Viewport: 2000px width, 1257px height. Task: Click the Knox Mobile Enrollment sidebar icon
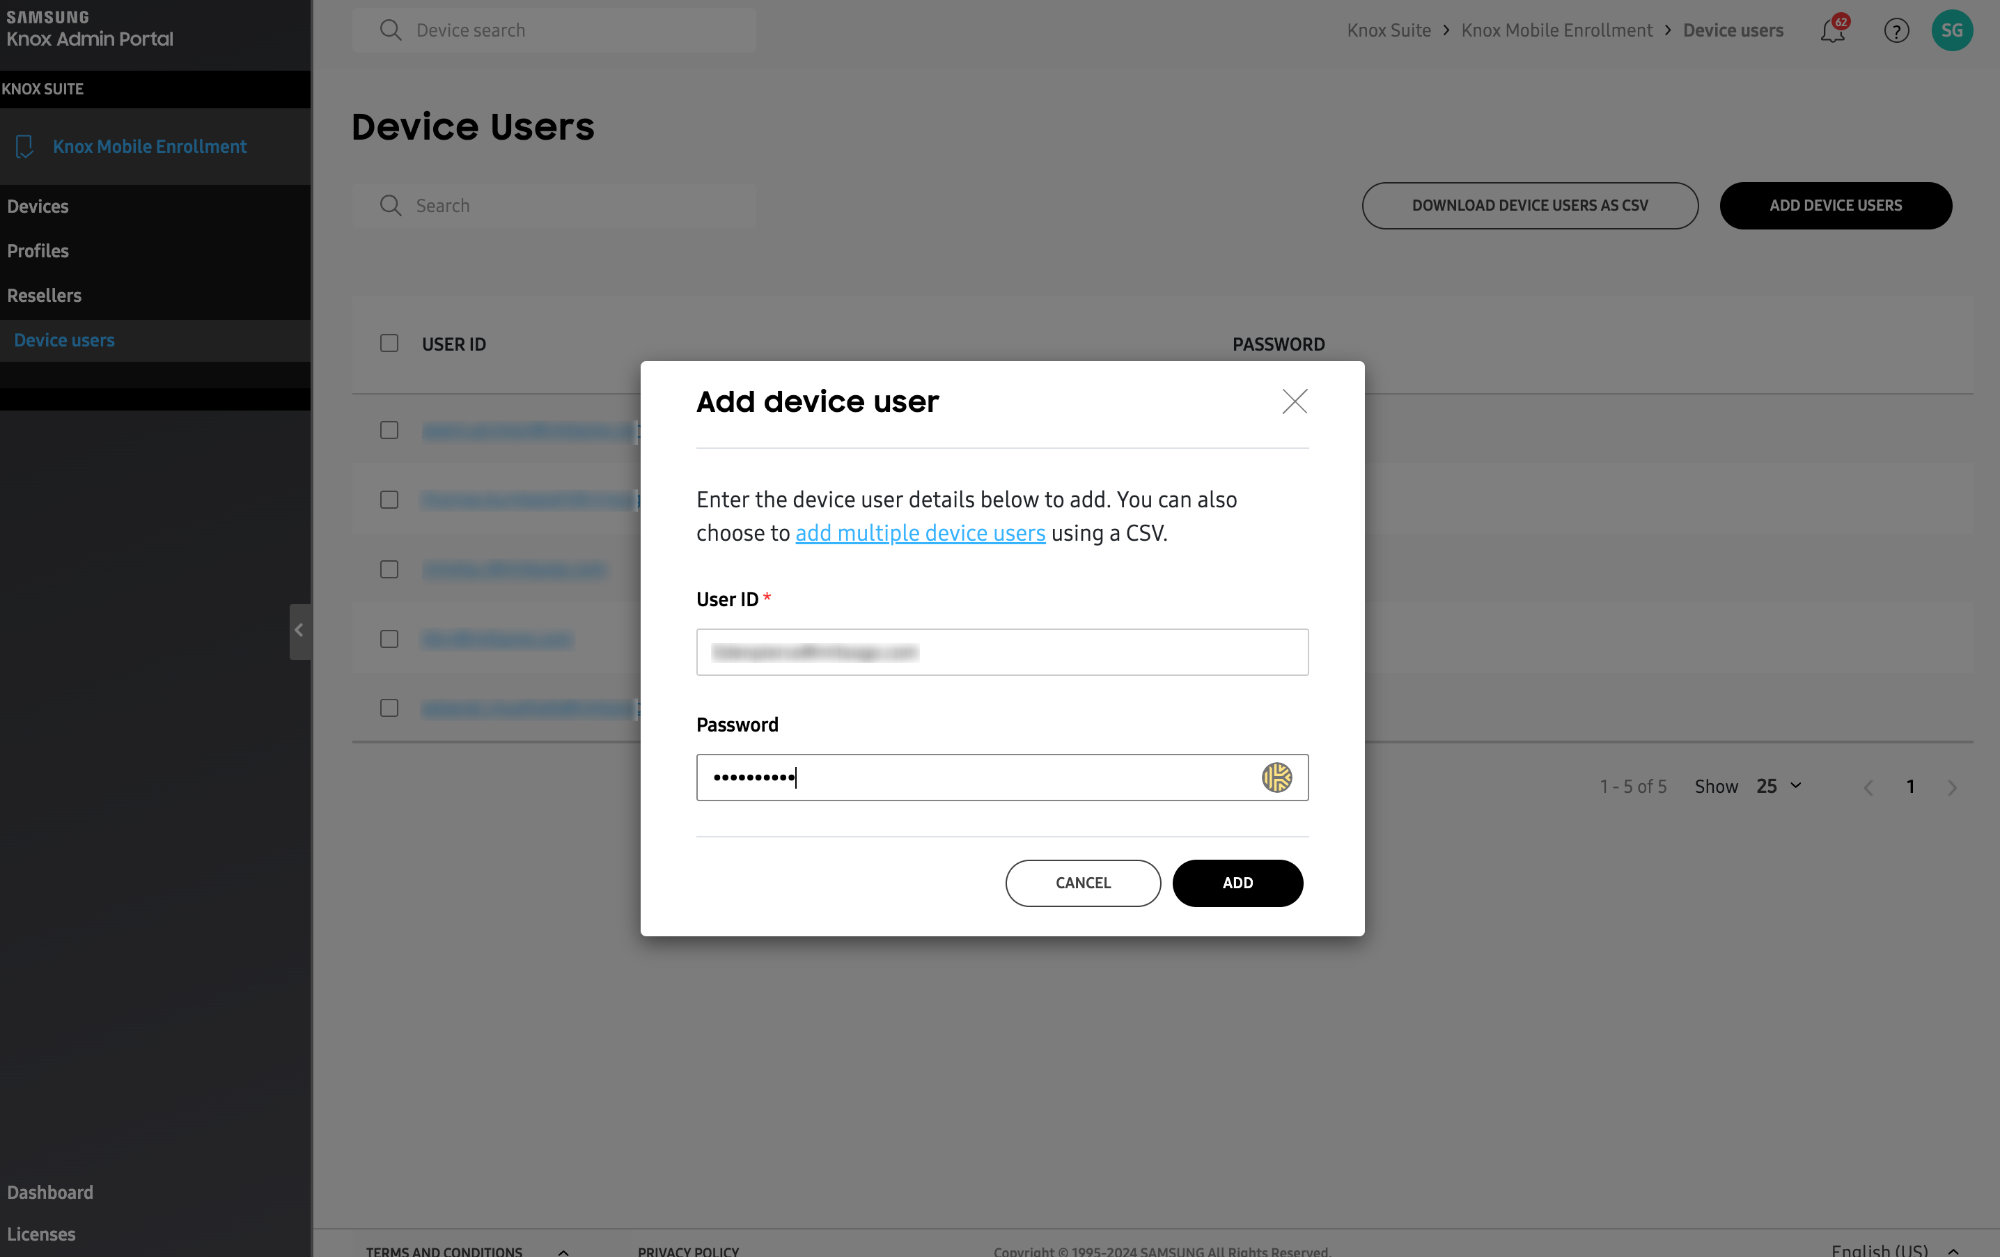click(x=25, y=147)
